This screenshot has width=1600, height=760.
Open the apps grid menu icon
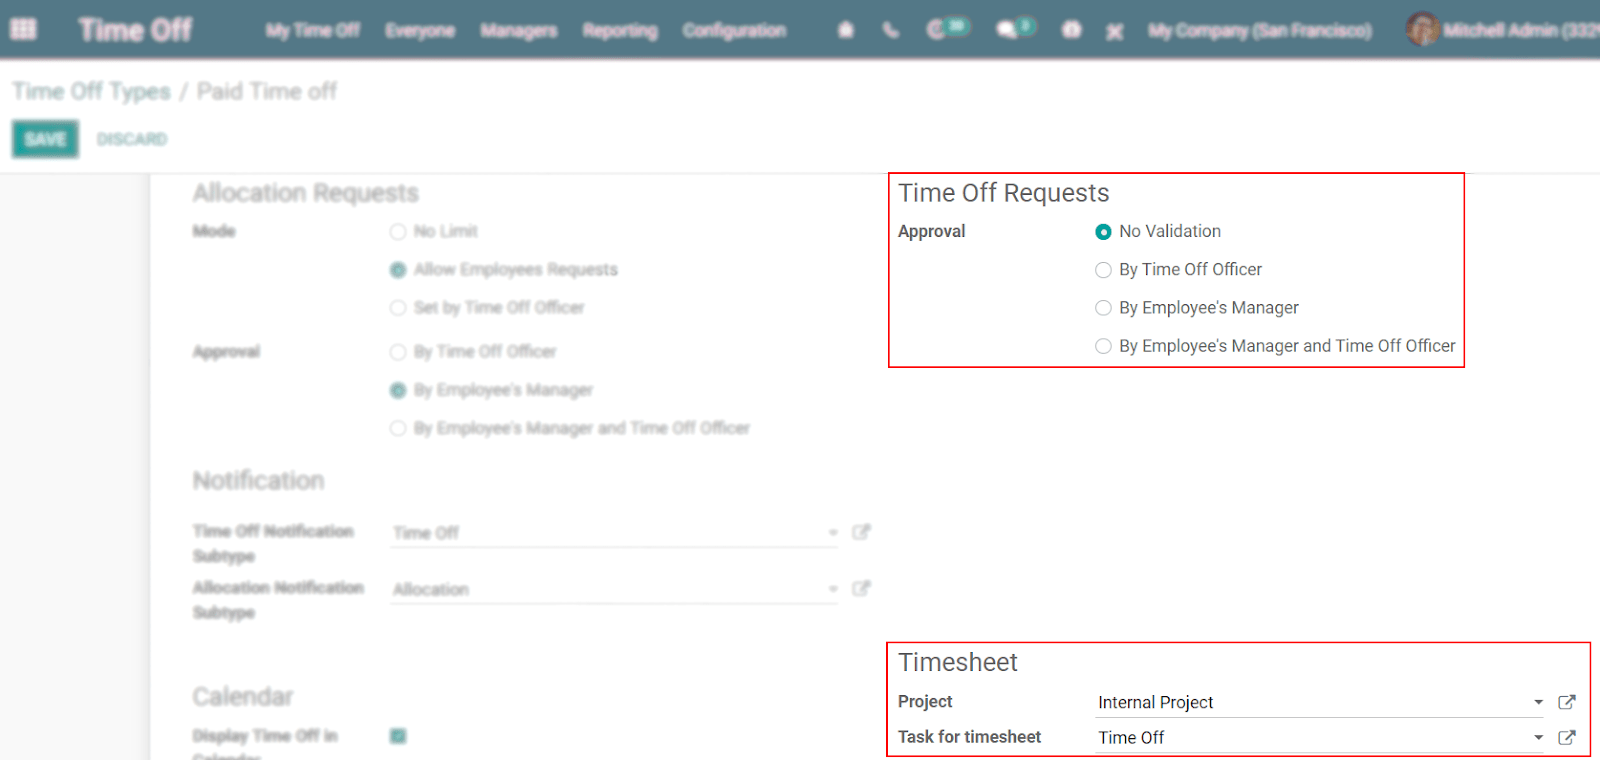[x=23, y=30]
